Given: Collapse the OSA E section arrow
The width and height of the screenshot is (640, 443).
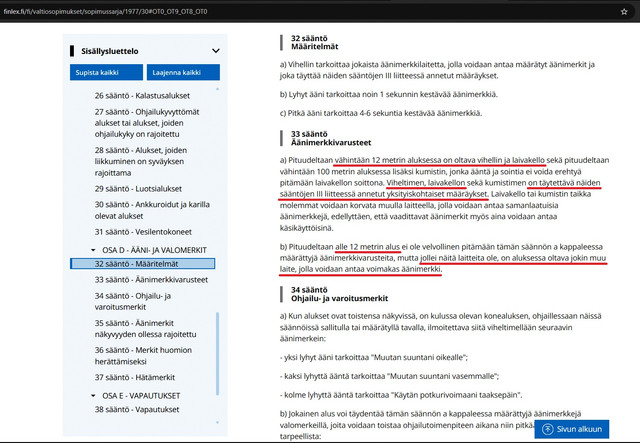Looking at the screenshot, I should (x=93, y=396).
